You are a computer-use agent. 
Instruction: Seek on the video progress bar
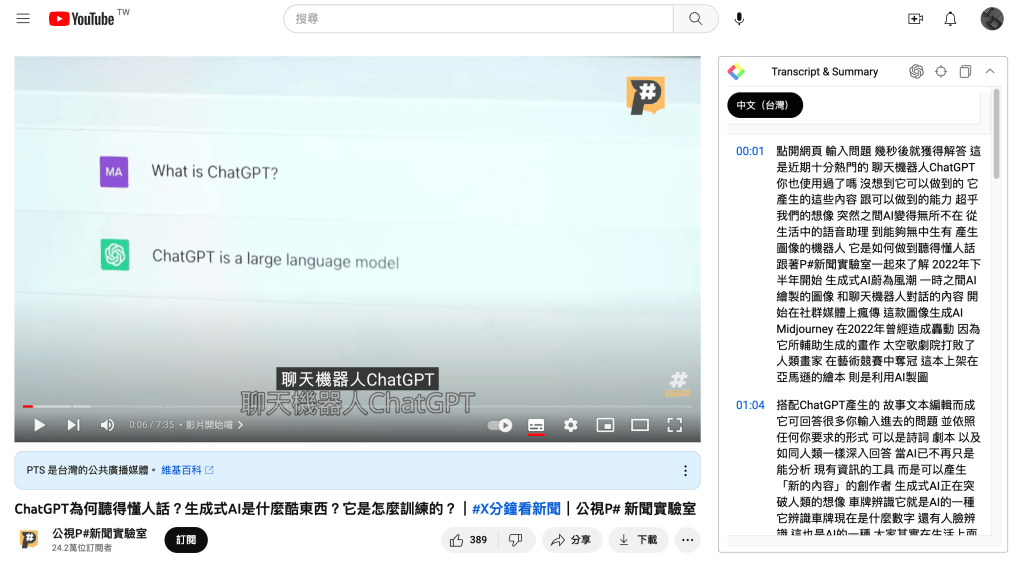357,406
